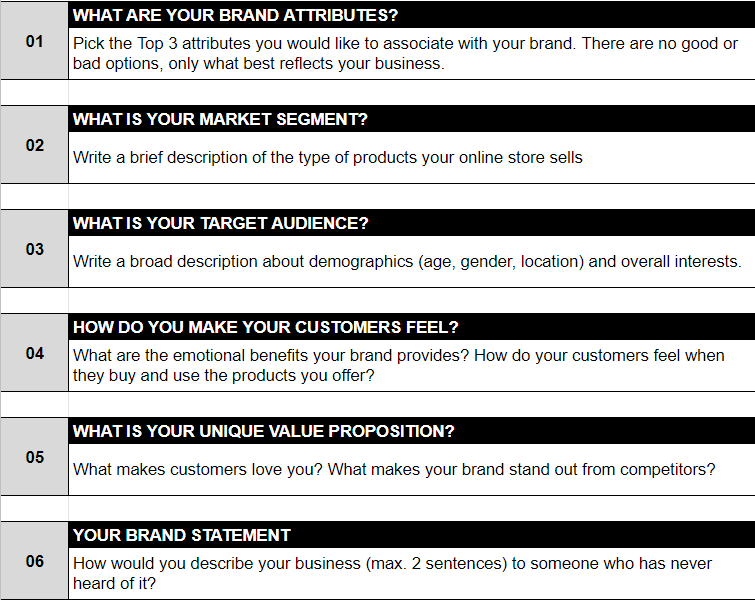Image resolution: width=755 pixels, height=600 pixels.
Task: Select the 04 number cell
Action: [x=34, y=352]
